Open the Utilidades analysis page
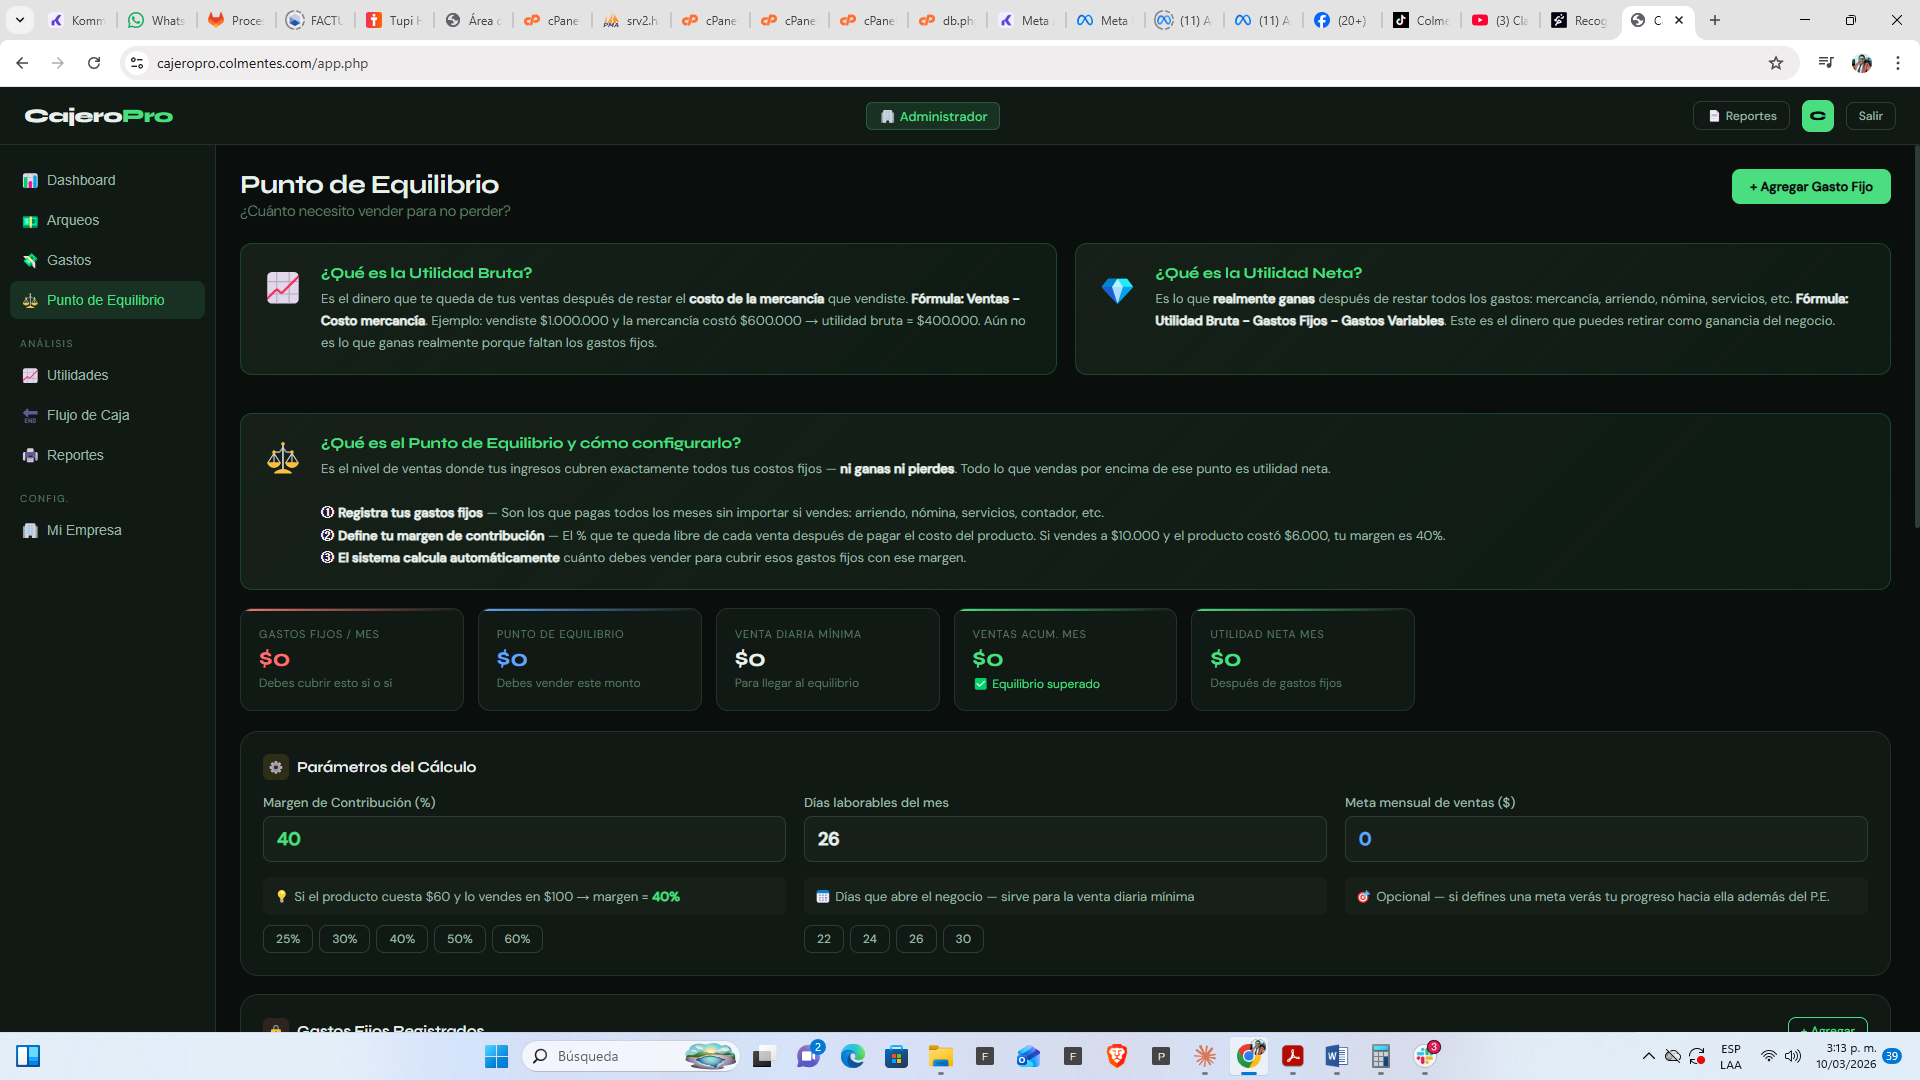This screenshot has width=1920, height=1080. pos(77,375)
